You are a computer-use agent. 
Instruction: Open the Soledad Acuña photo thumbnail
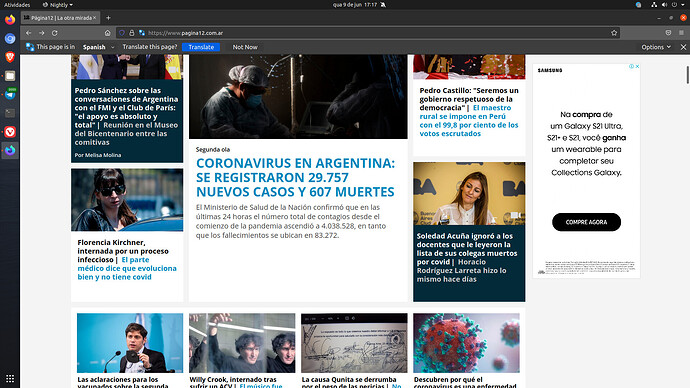469,194
